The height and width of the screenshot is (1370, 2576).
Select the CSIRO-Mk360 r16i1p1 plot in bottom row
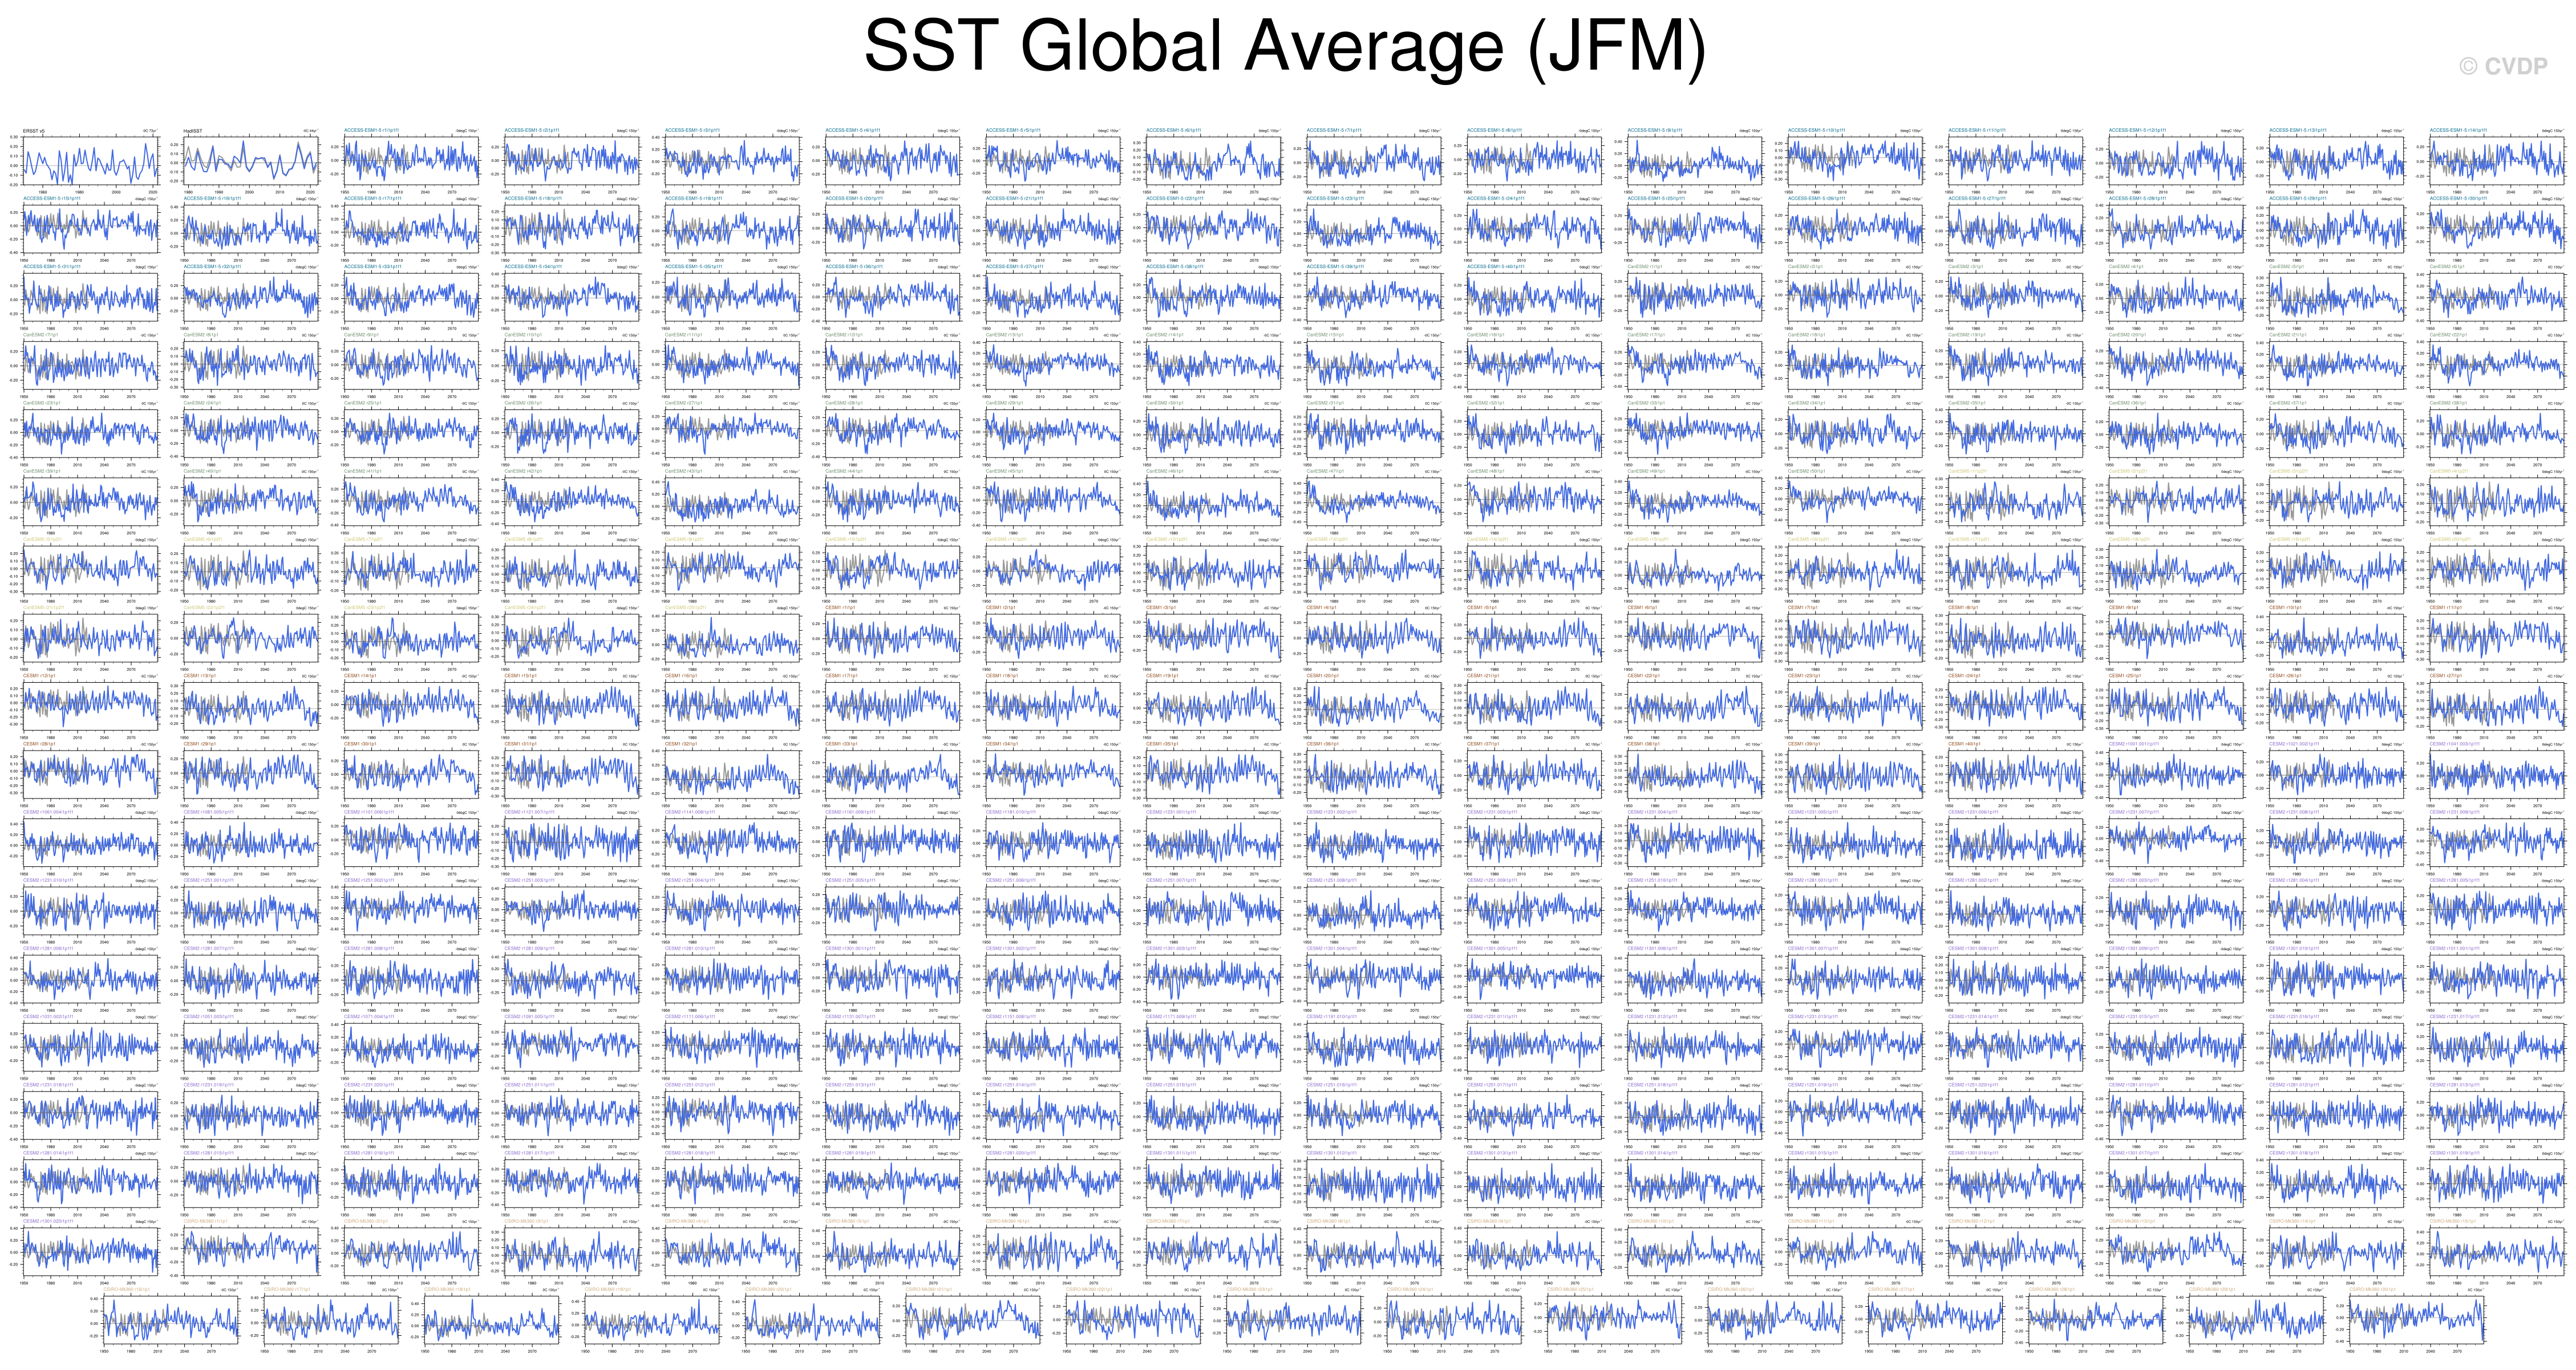point(170,1320)
